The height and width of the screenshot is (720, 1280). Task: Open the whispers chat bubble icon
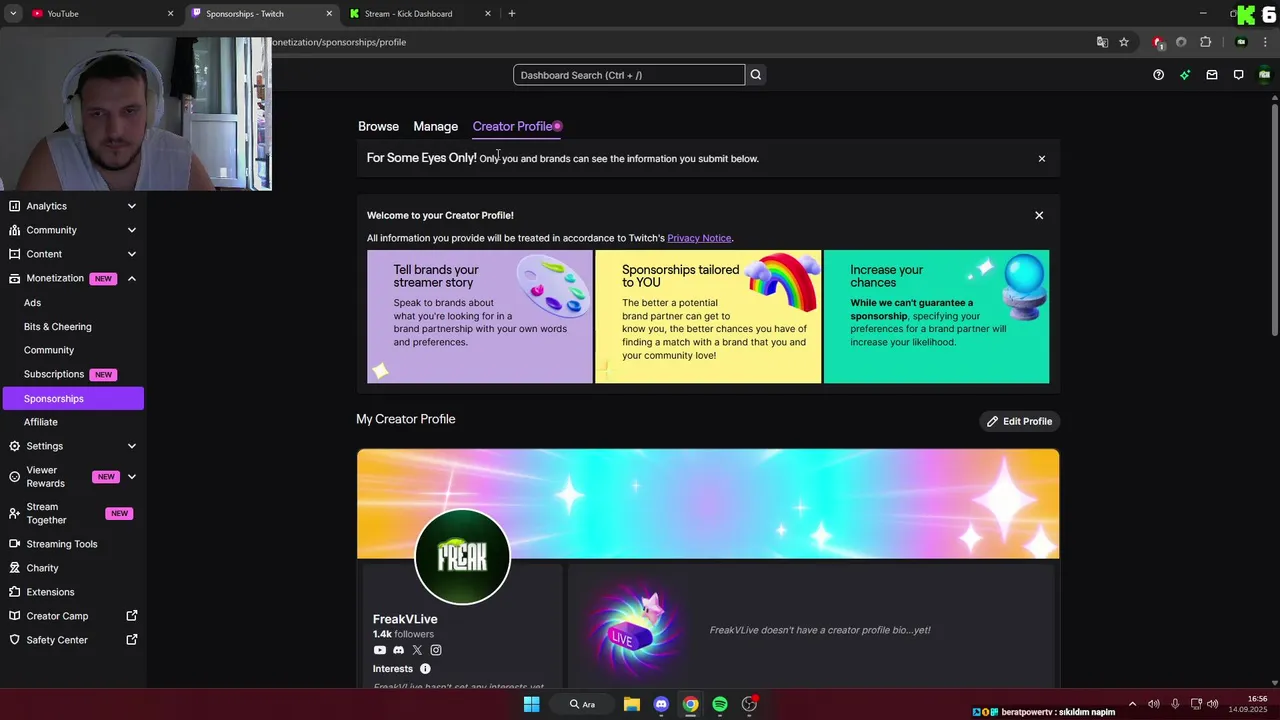click(1238, 75)
